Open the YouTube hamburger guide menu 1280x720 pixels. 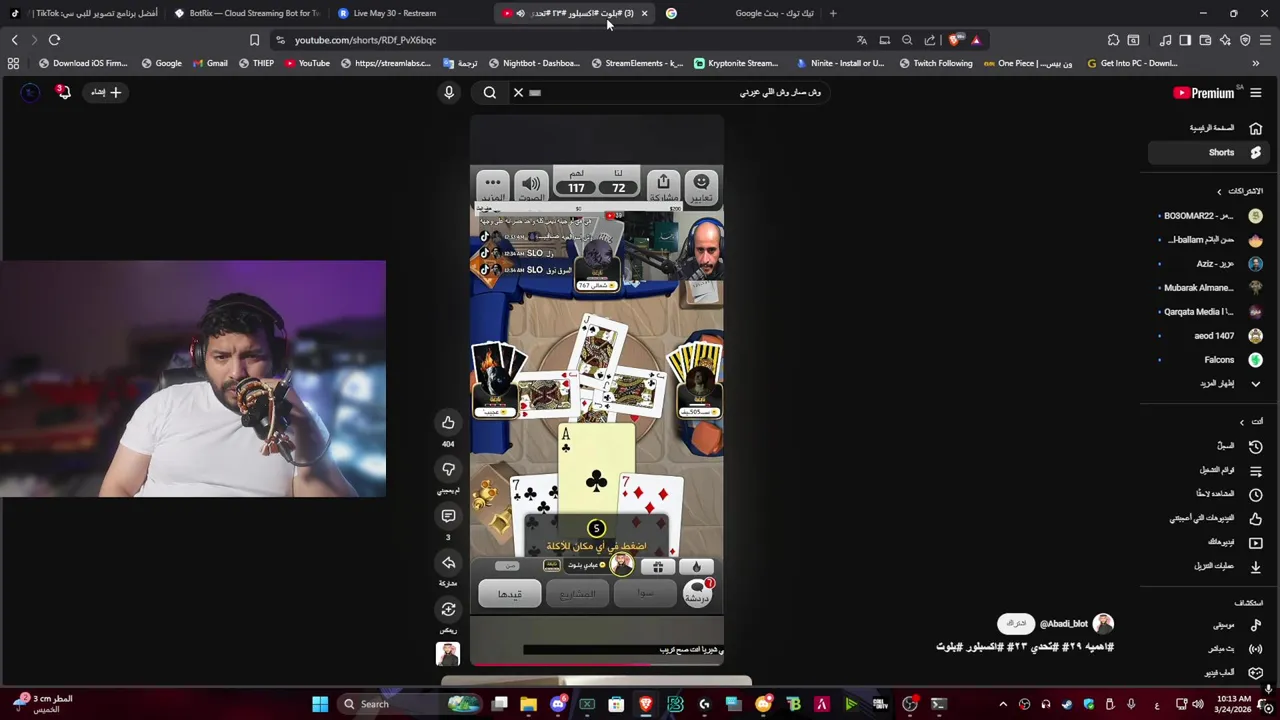pyautogui.click(x=1256, y=93)
